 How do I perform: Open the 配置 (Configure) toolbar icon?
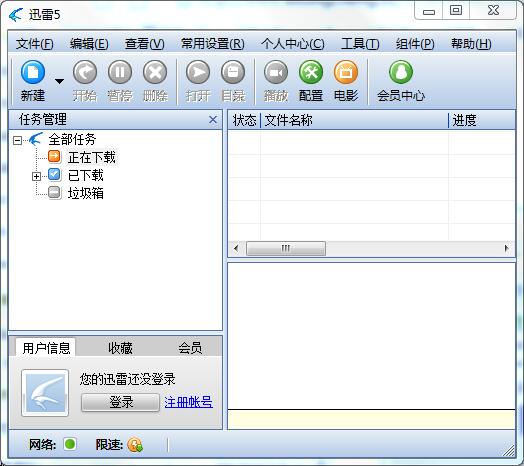[x=311, y=72]
